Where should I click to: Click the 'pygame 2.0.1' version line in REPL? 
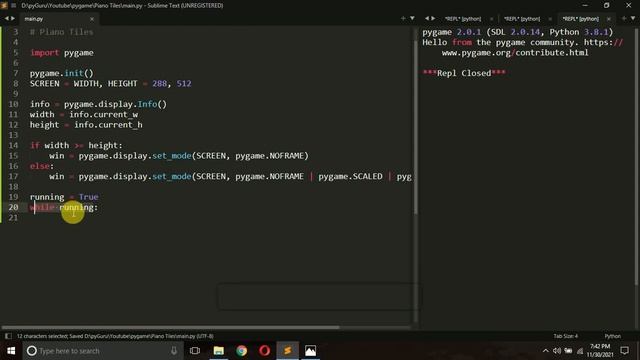click(518, 32)
